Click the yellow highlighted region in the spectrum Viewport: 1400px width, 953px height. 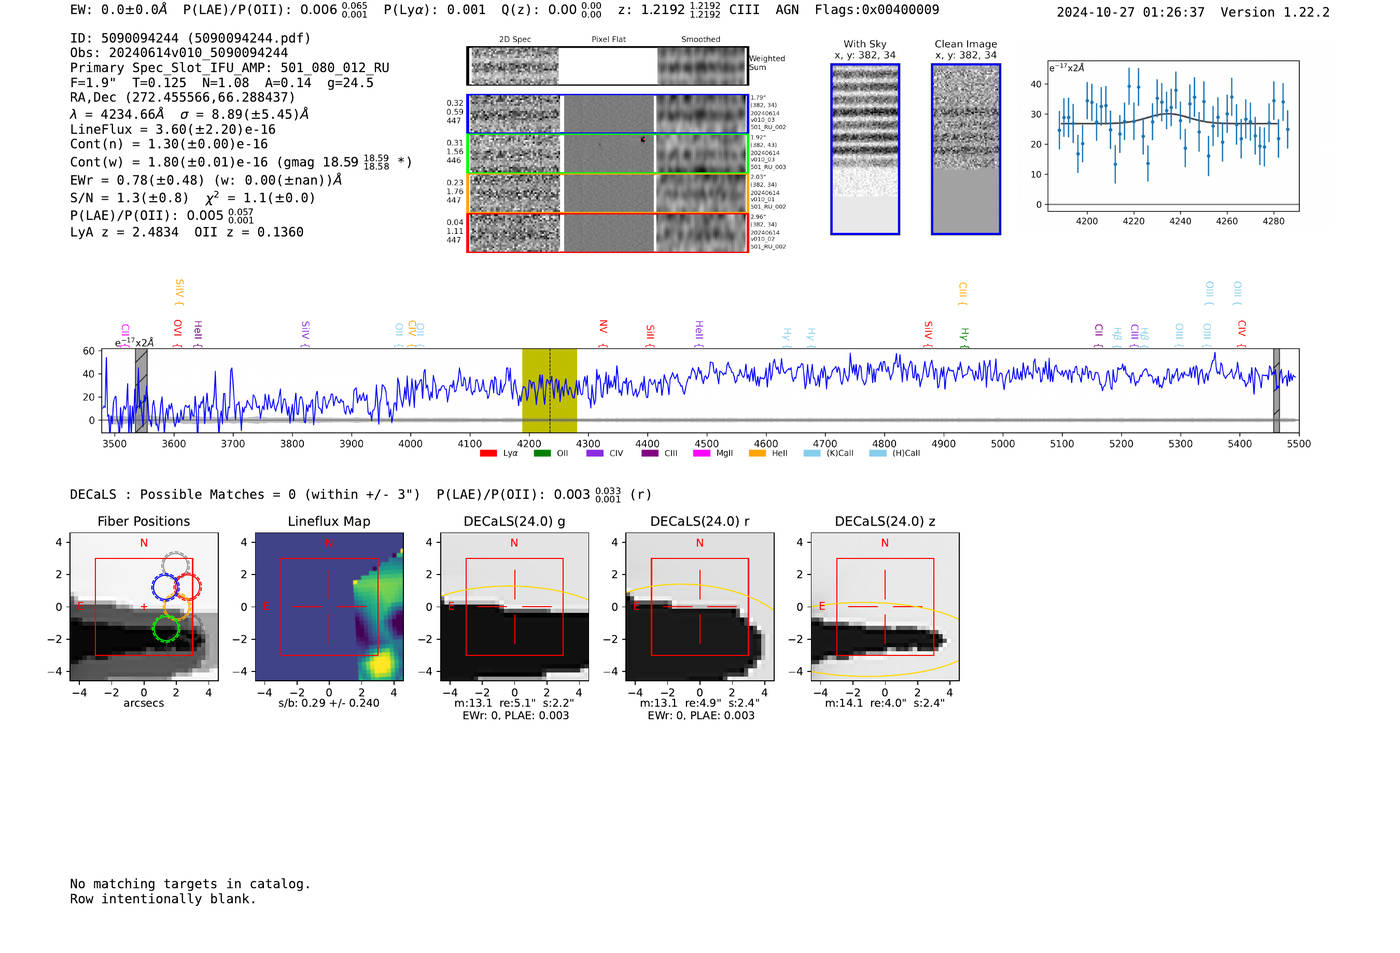click(549, 390)
